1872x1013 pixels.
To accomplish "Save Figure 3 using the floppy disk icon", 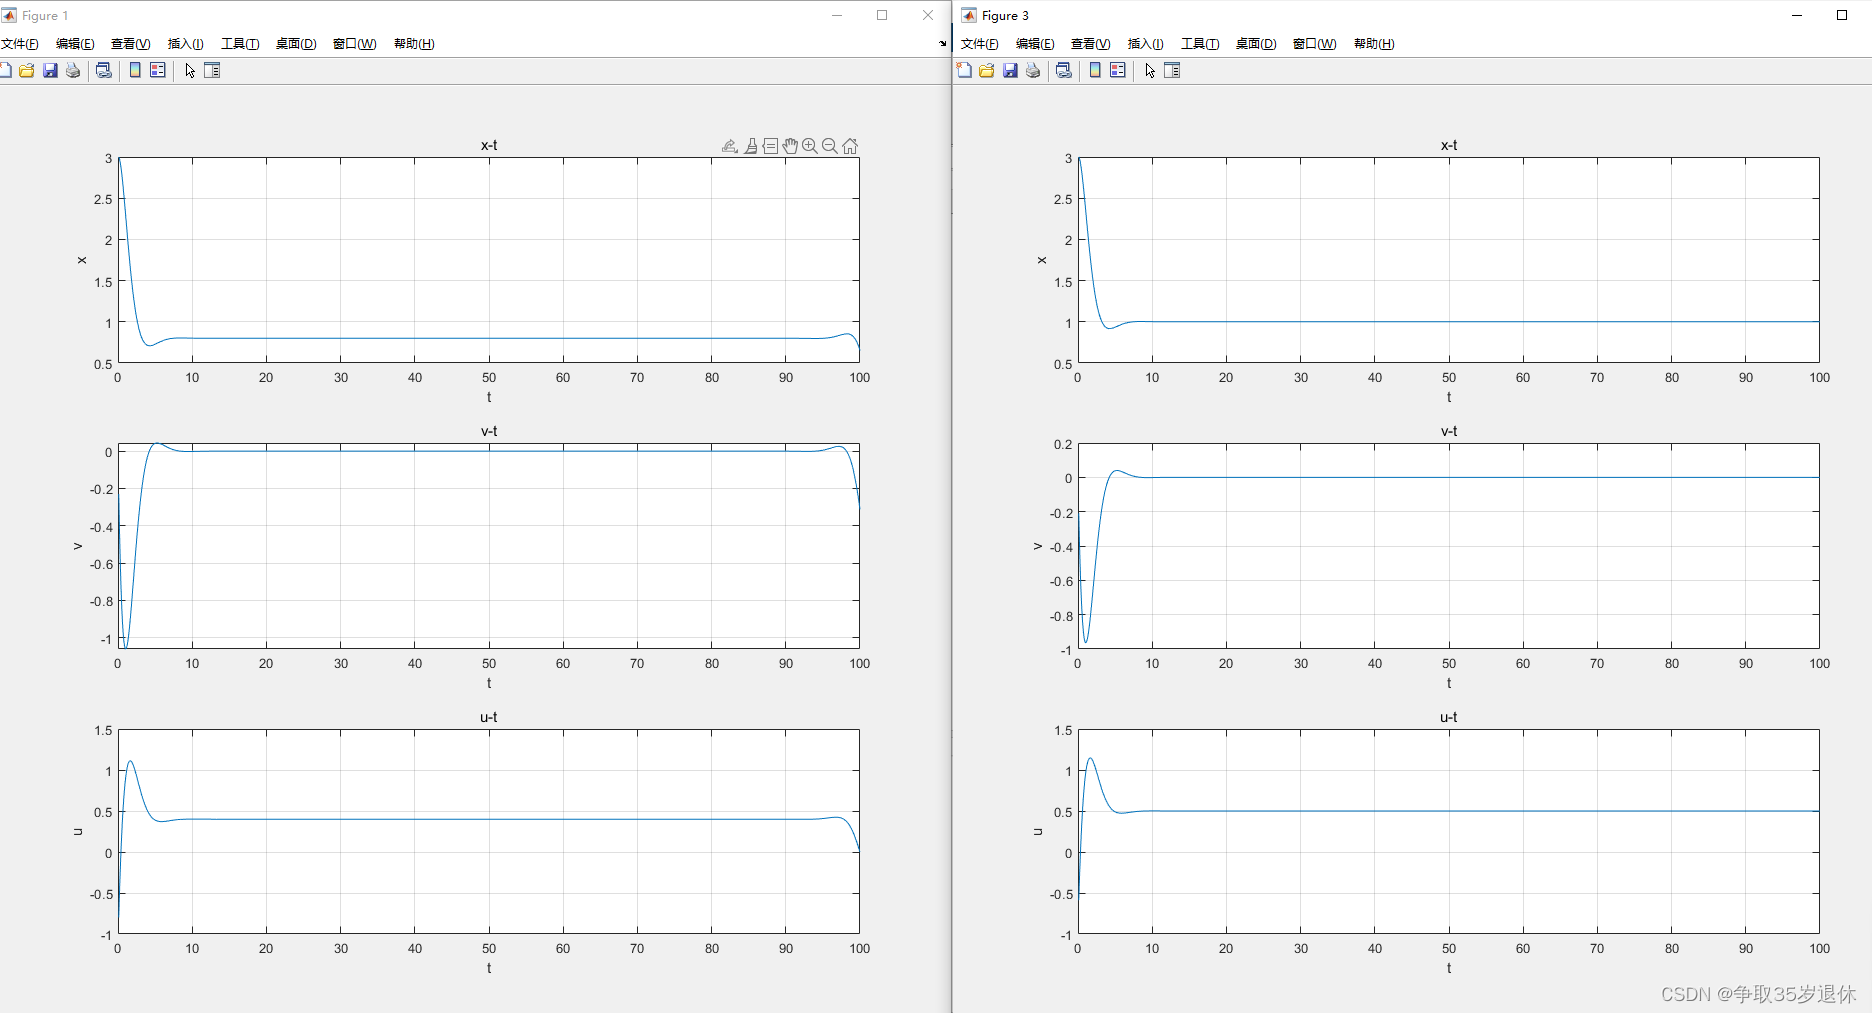I will [1010, 70].
